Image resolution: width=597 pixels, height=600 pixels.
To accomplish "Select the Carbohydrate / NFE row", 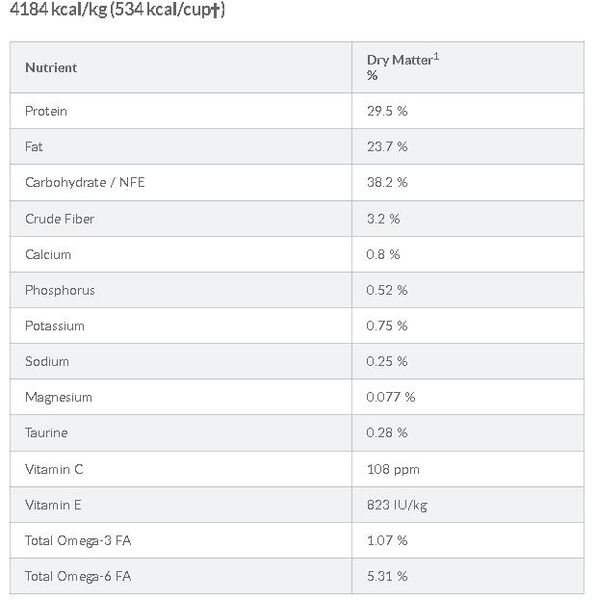I will [x=297, y=183].
